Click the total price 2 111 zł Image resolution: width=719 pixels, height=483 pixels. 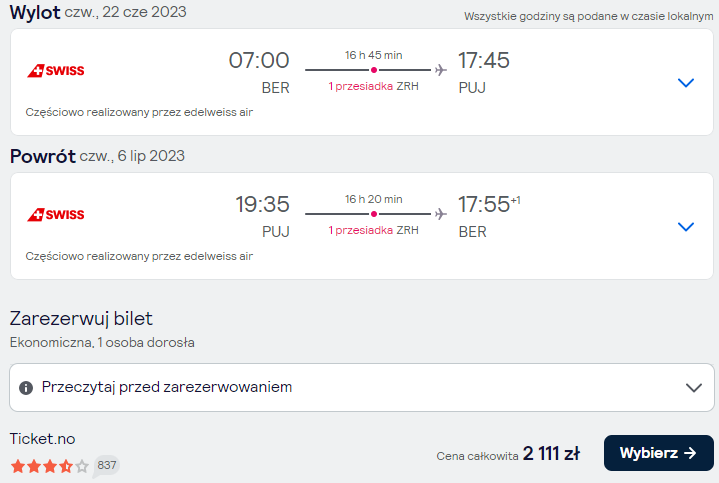[x=551, y=454]
